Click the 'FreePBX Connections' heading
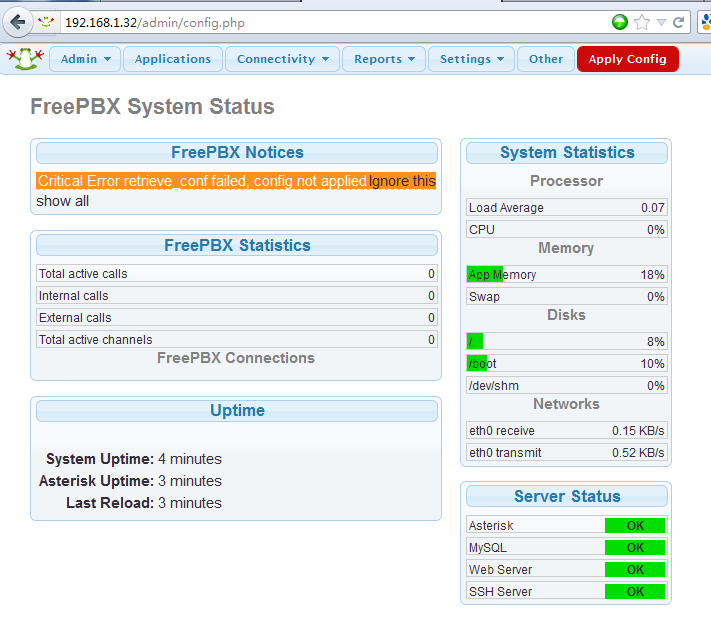 [x=236, y=358]
